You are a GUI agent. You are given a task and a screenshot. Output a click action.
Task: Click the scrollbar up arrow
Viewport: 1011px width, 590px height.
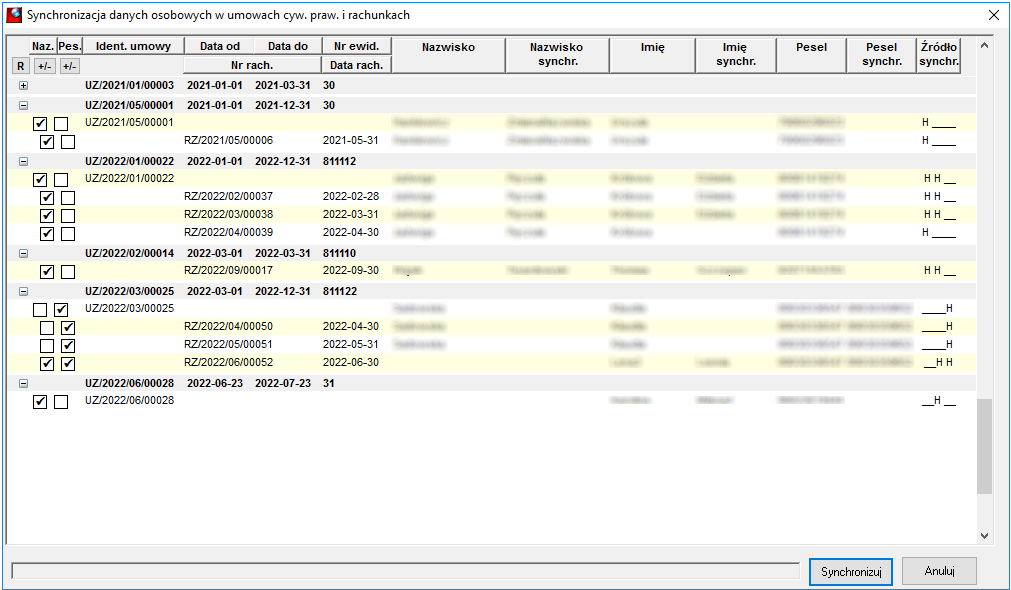pos(984,45)
